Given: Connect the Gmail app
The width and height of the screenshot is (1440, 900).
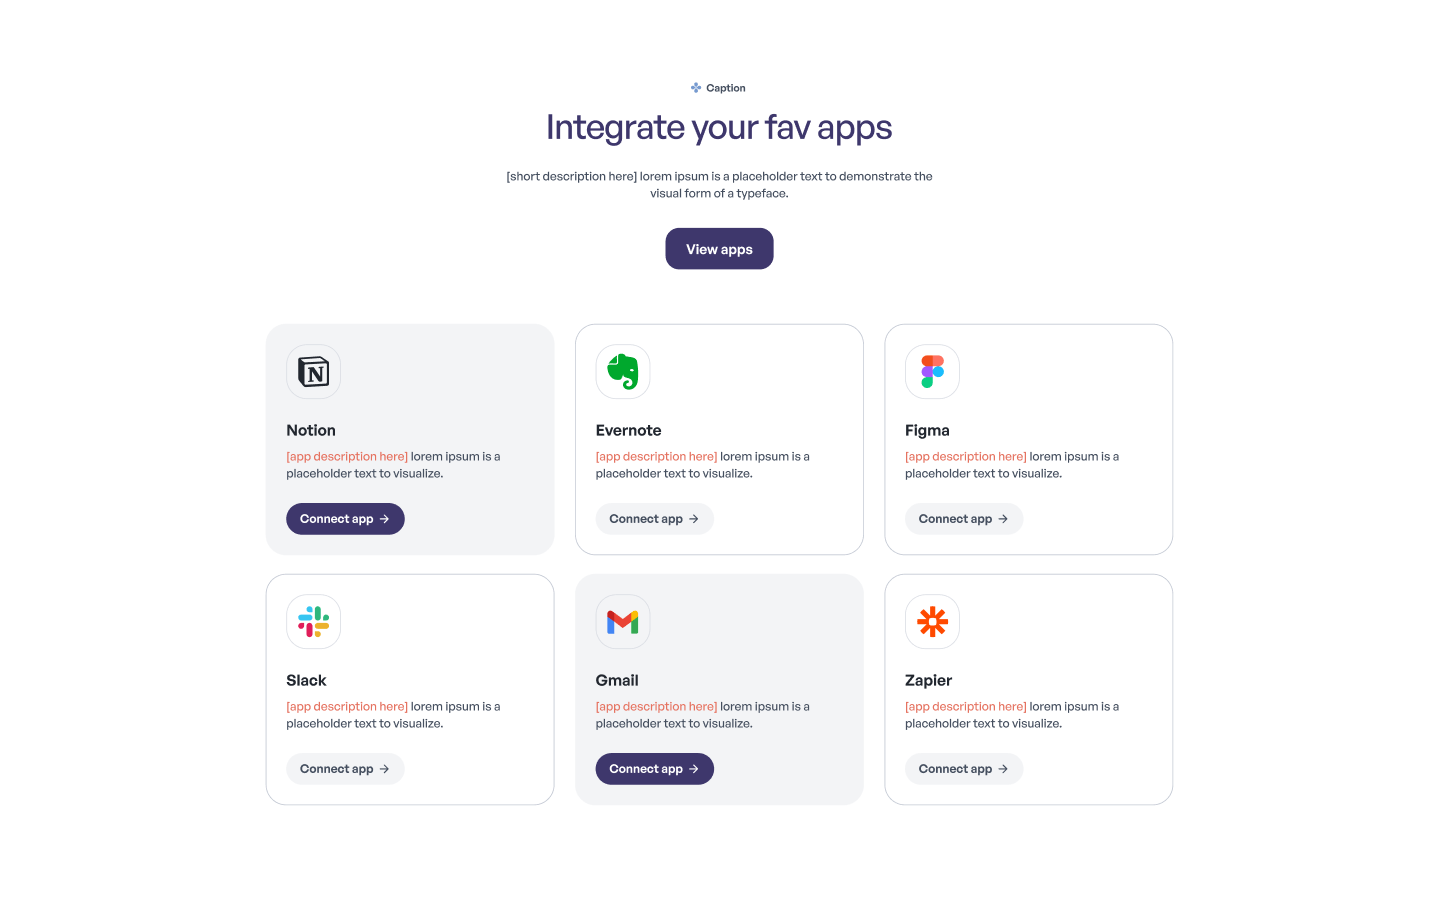Looking at the screenshot, I should (654, 769).
